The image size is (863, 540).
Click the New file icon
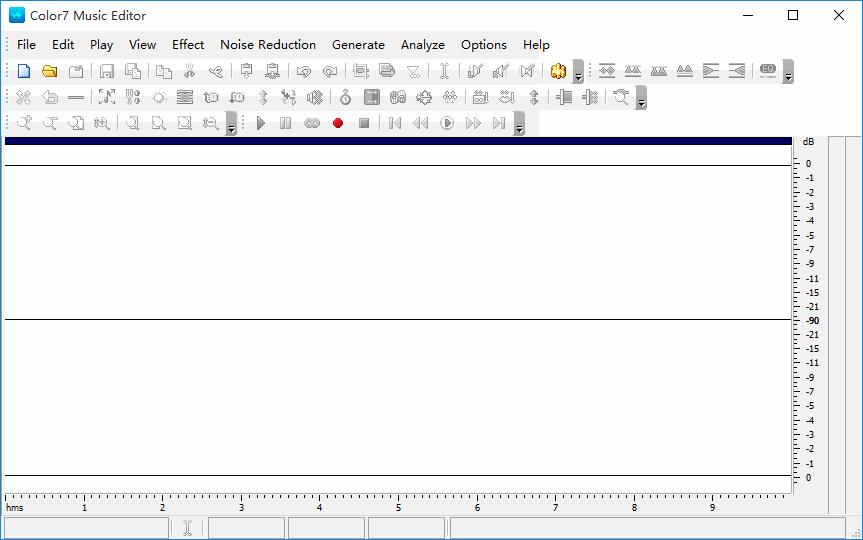24,71
